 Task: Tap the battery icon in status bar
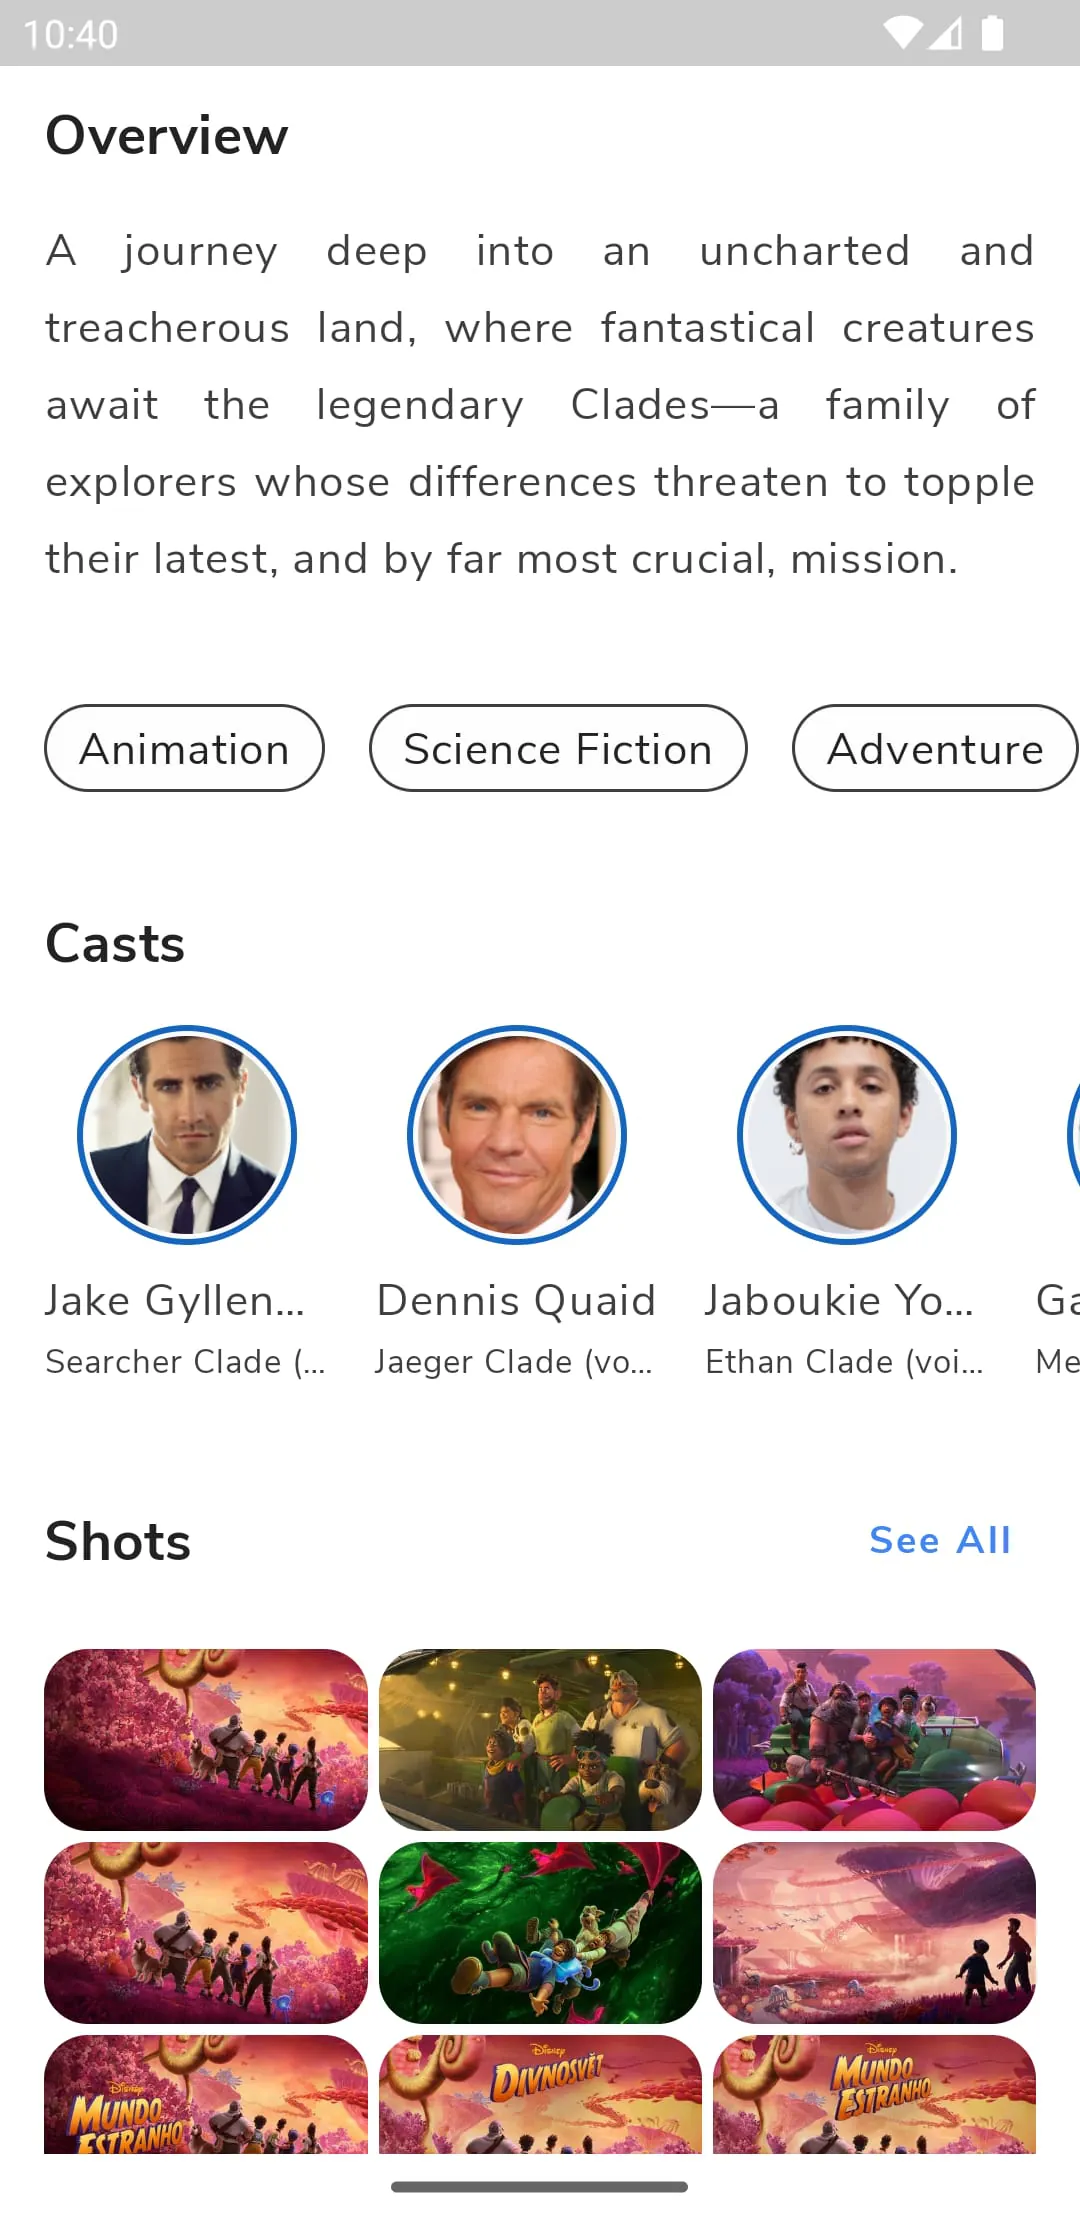pyautogui.click(x=992, y=33)
